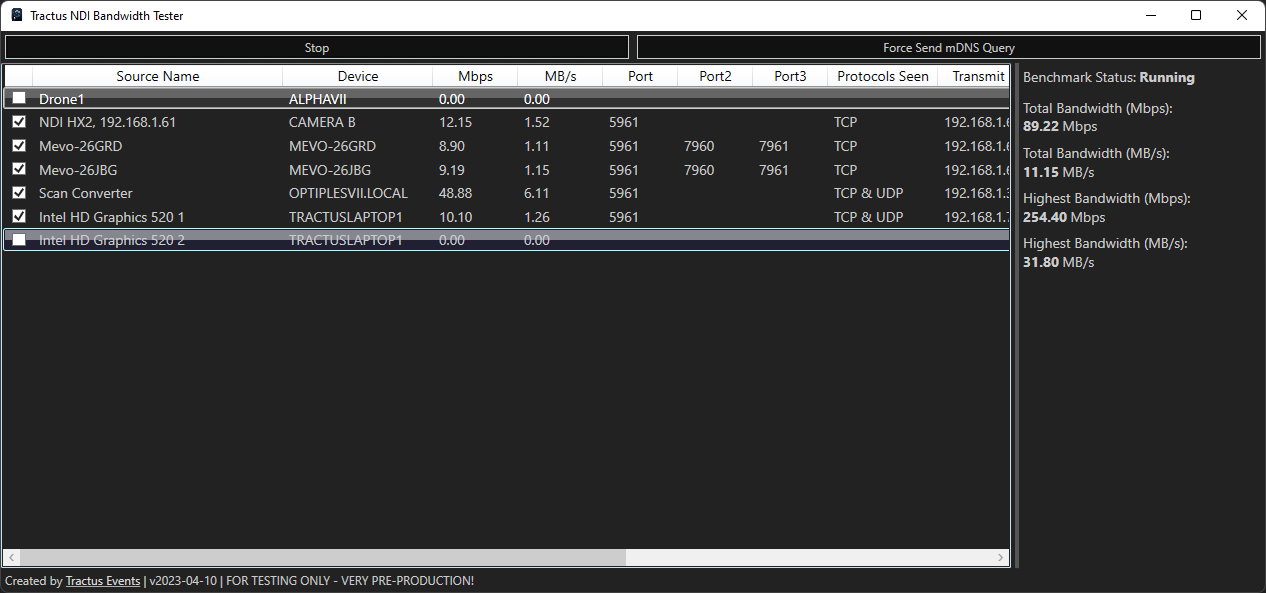Open the Tractus Events link

103,581
